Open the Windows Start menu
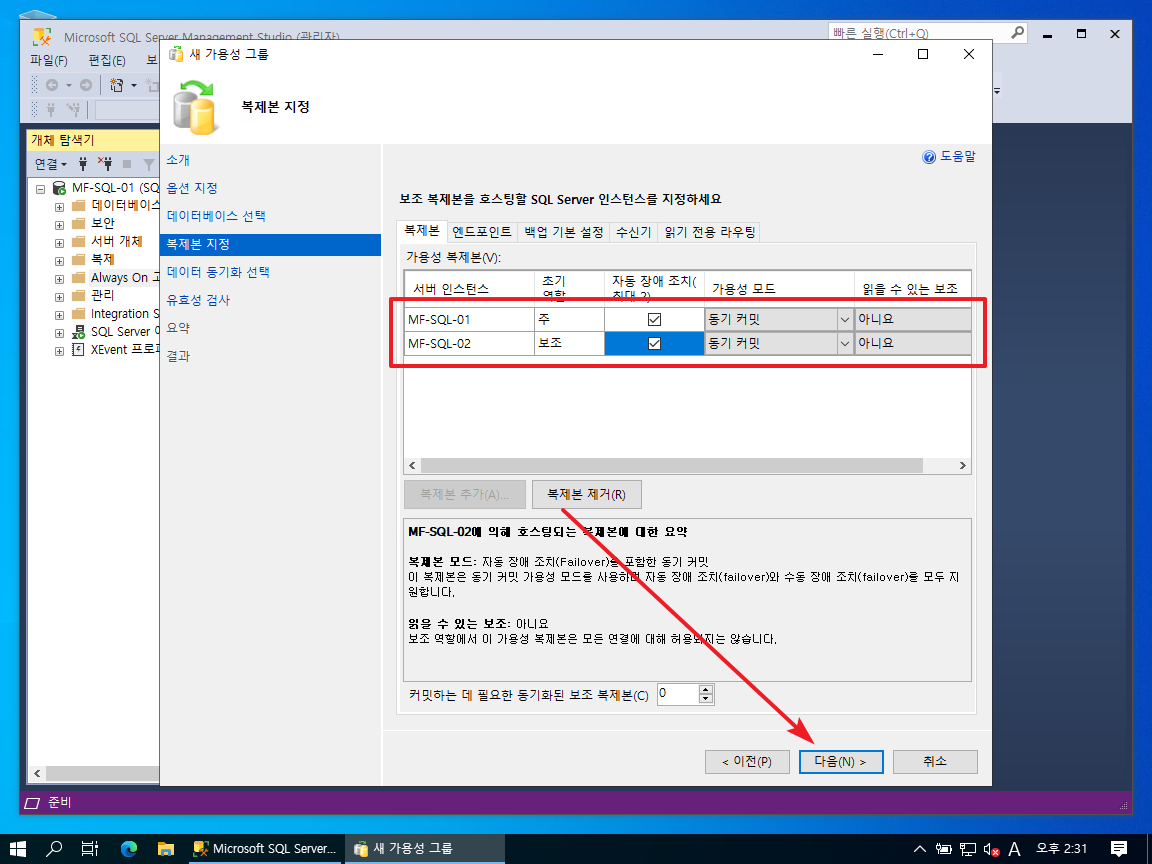This screenshot has width=1152, height=864. pos(18,849)
